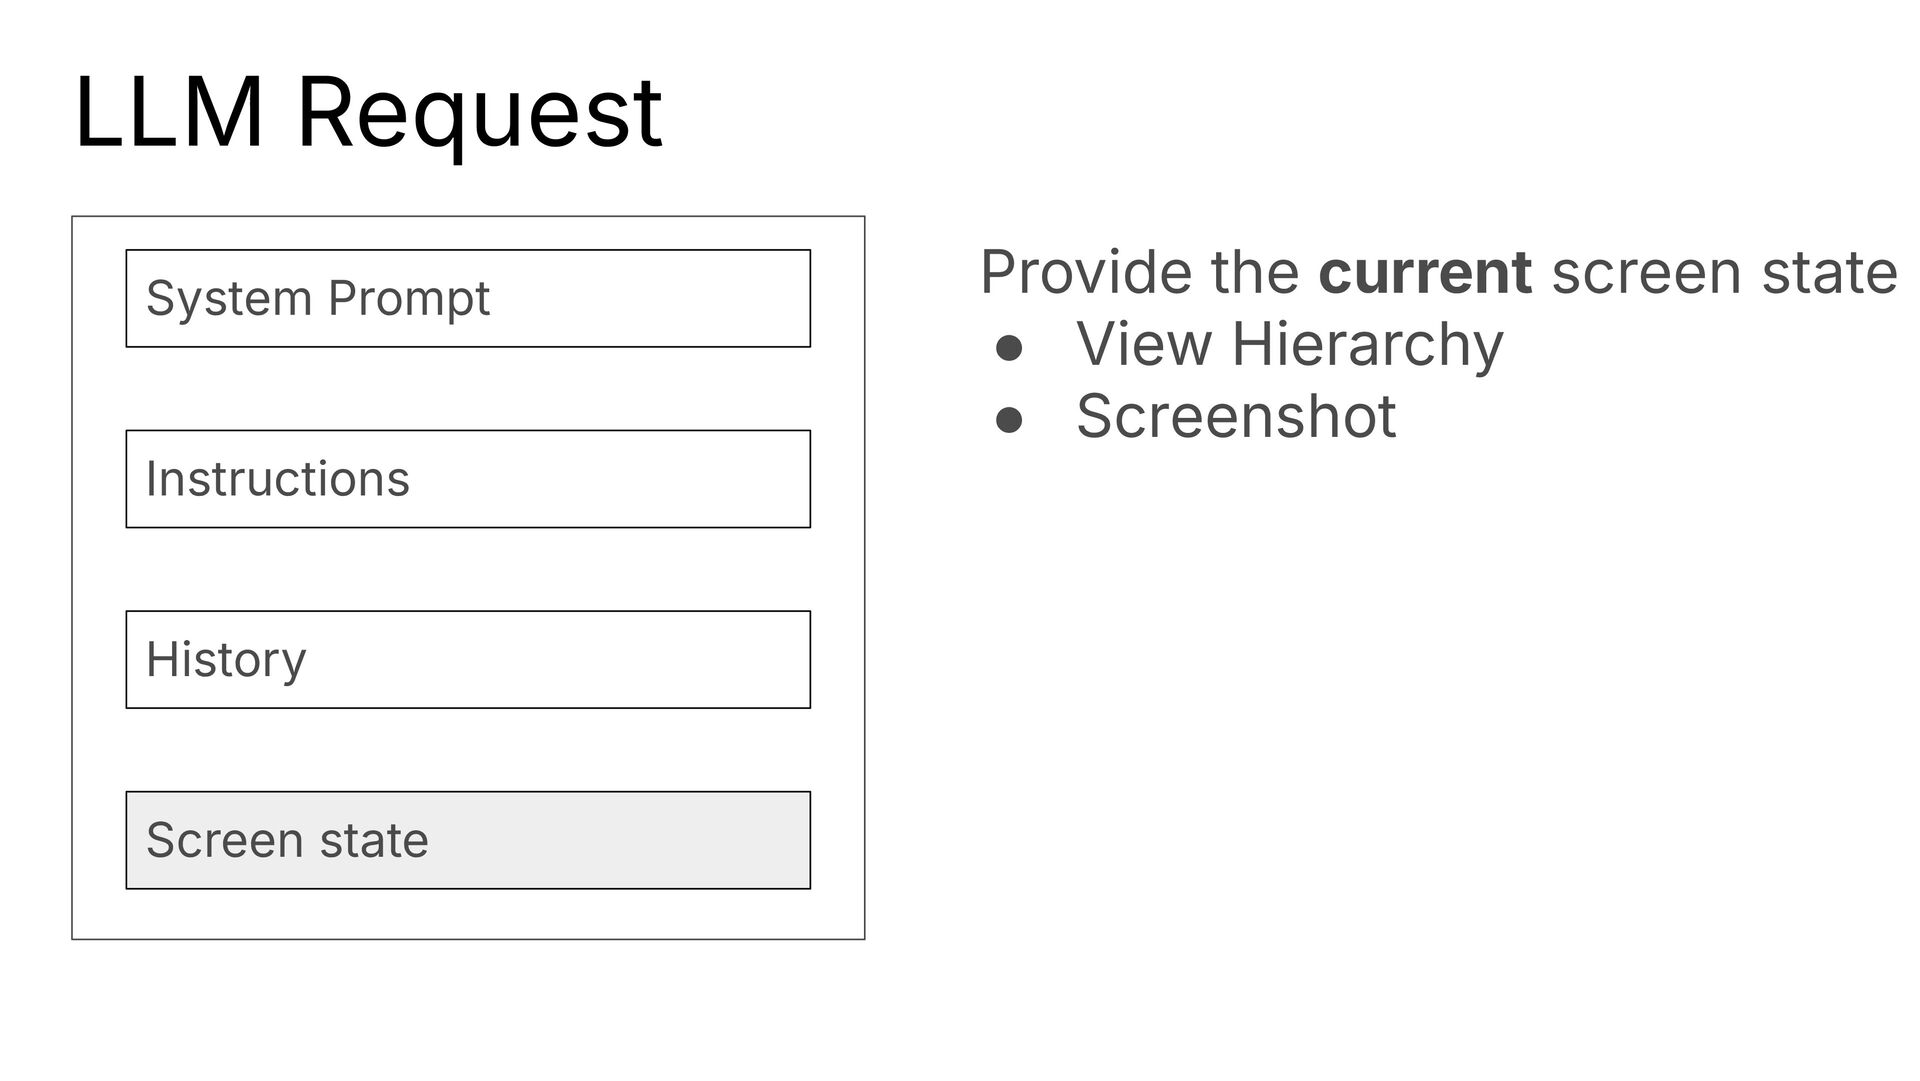Viewport: 1920px width, 1081px height.
Task: Click the System Prompt box
Action: coord(468,298)
